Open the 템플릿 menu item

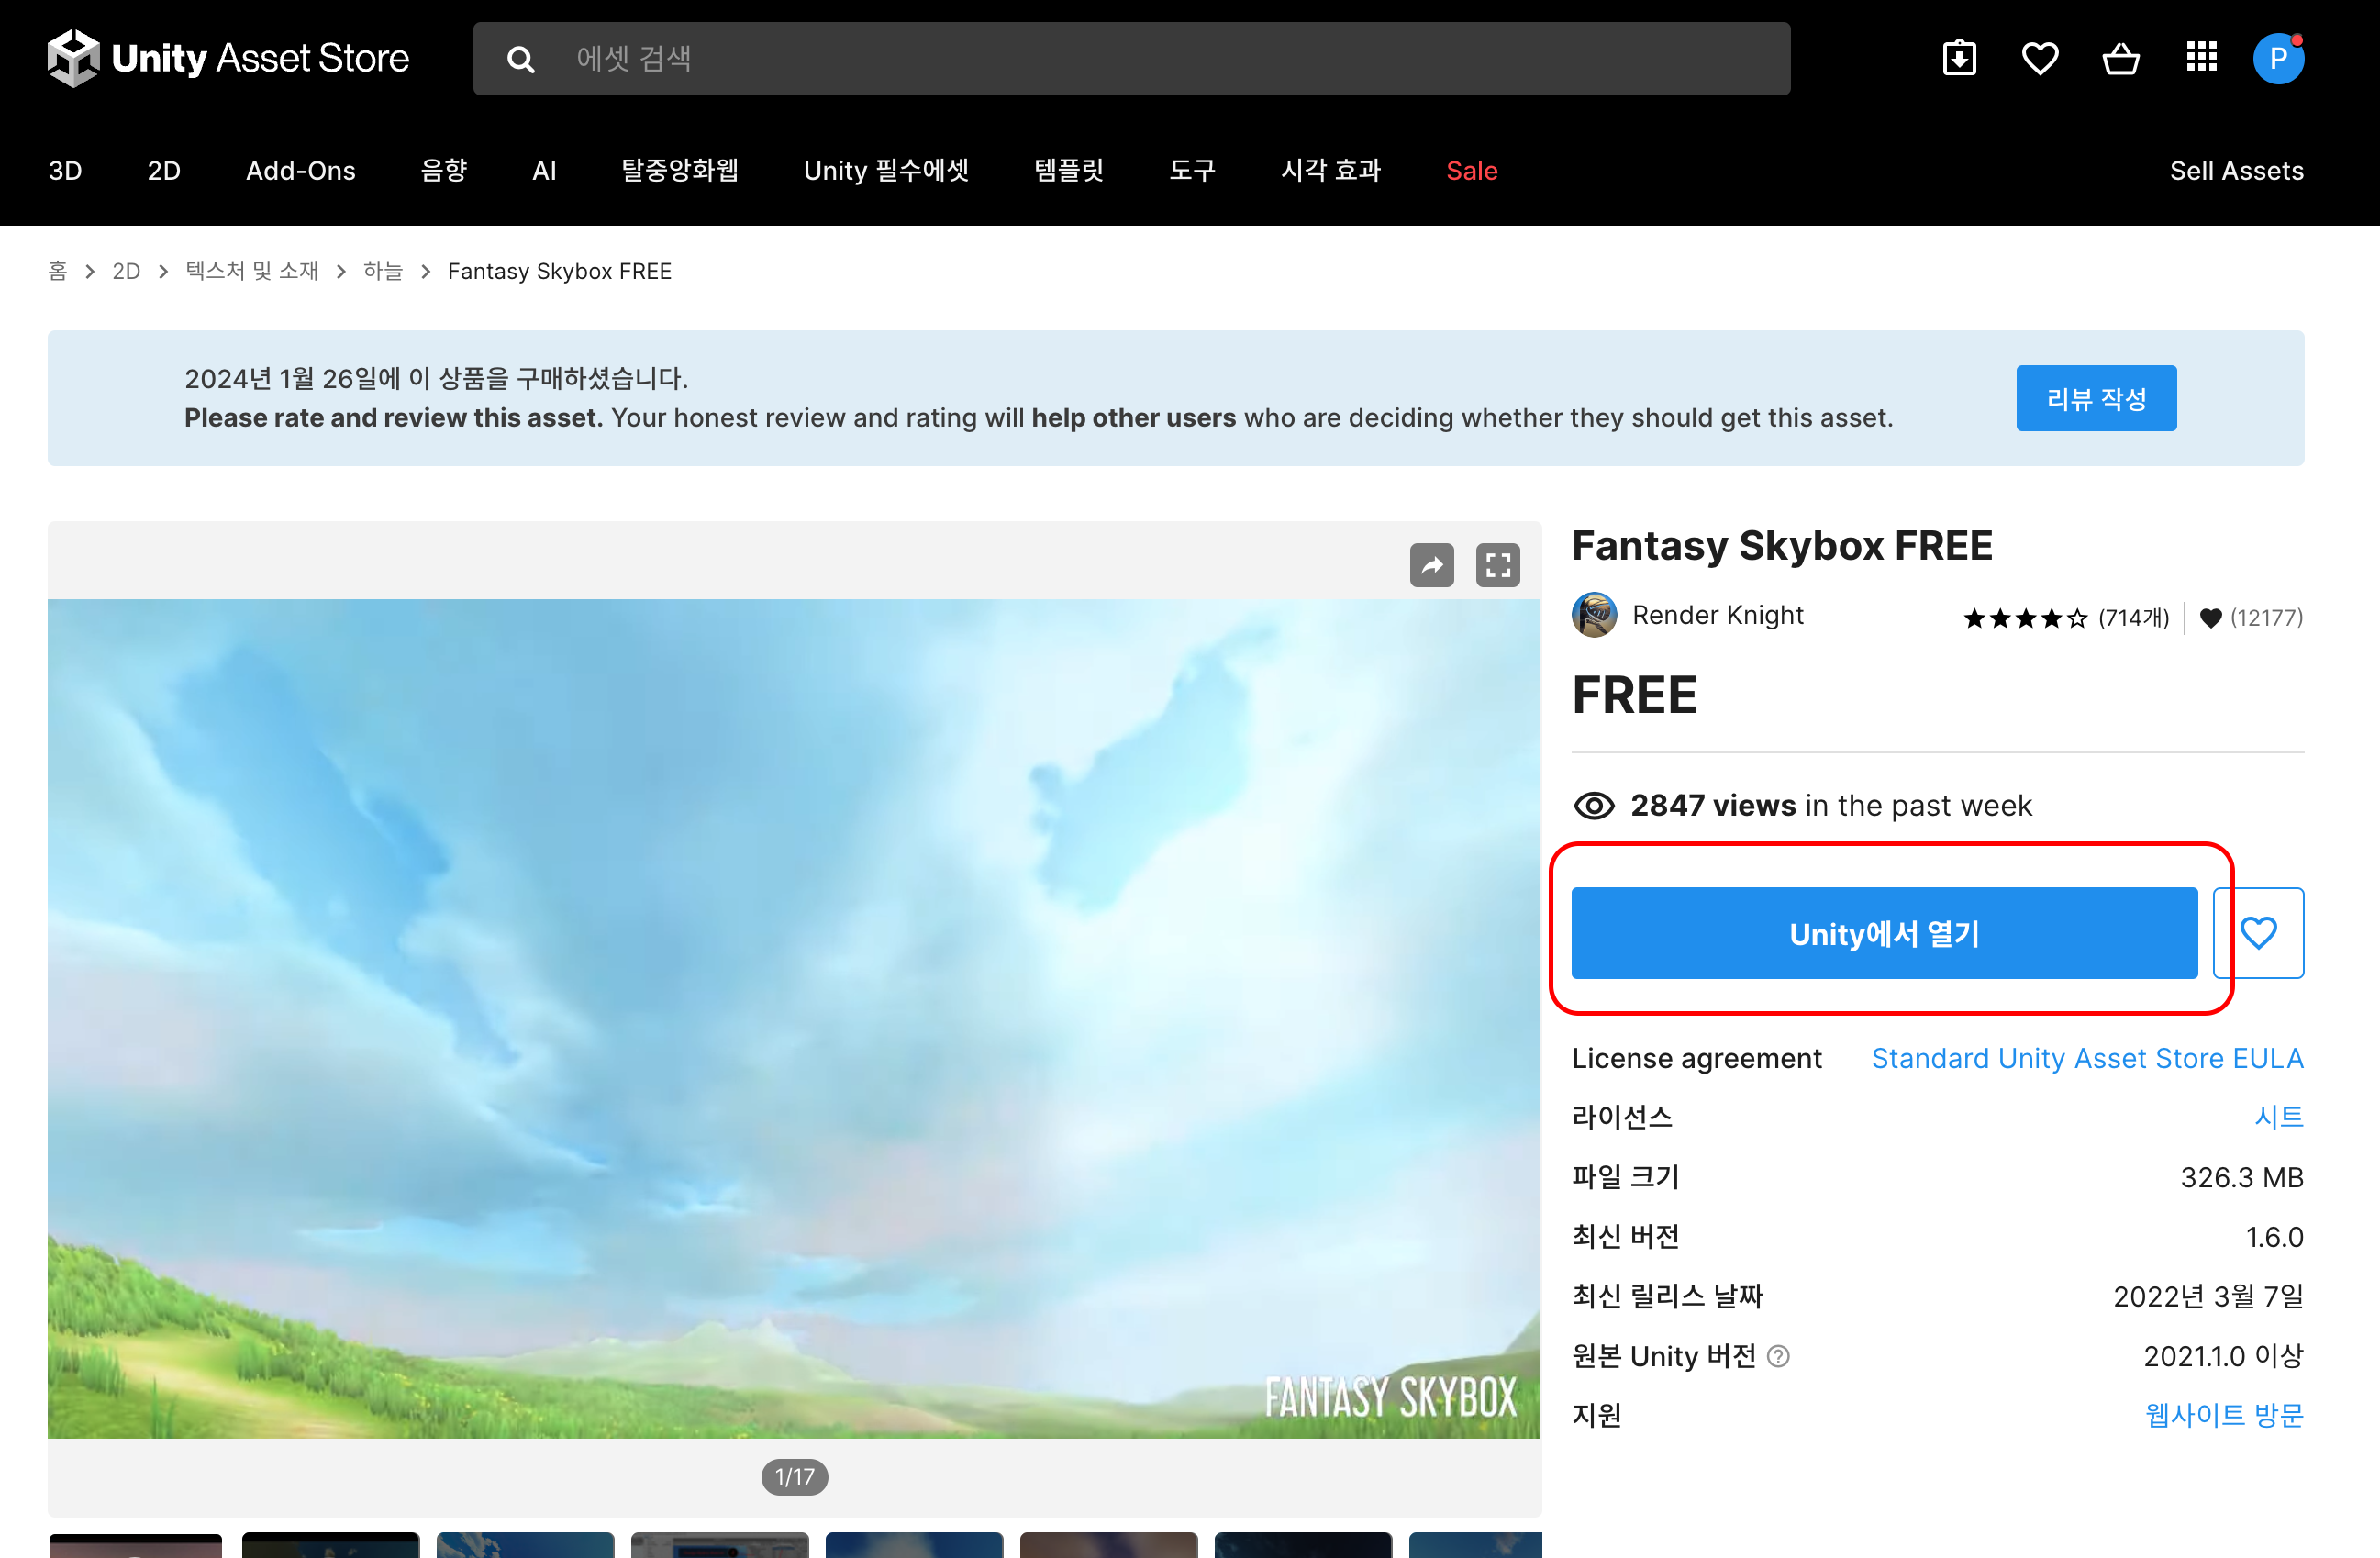point(1068,171)
